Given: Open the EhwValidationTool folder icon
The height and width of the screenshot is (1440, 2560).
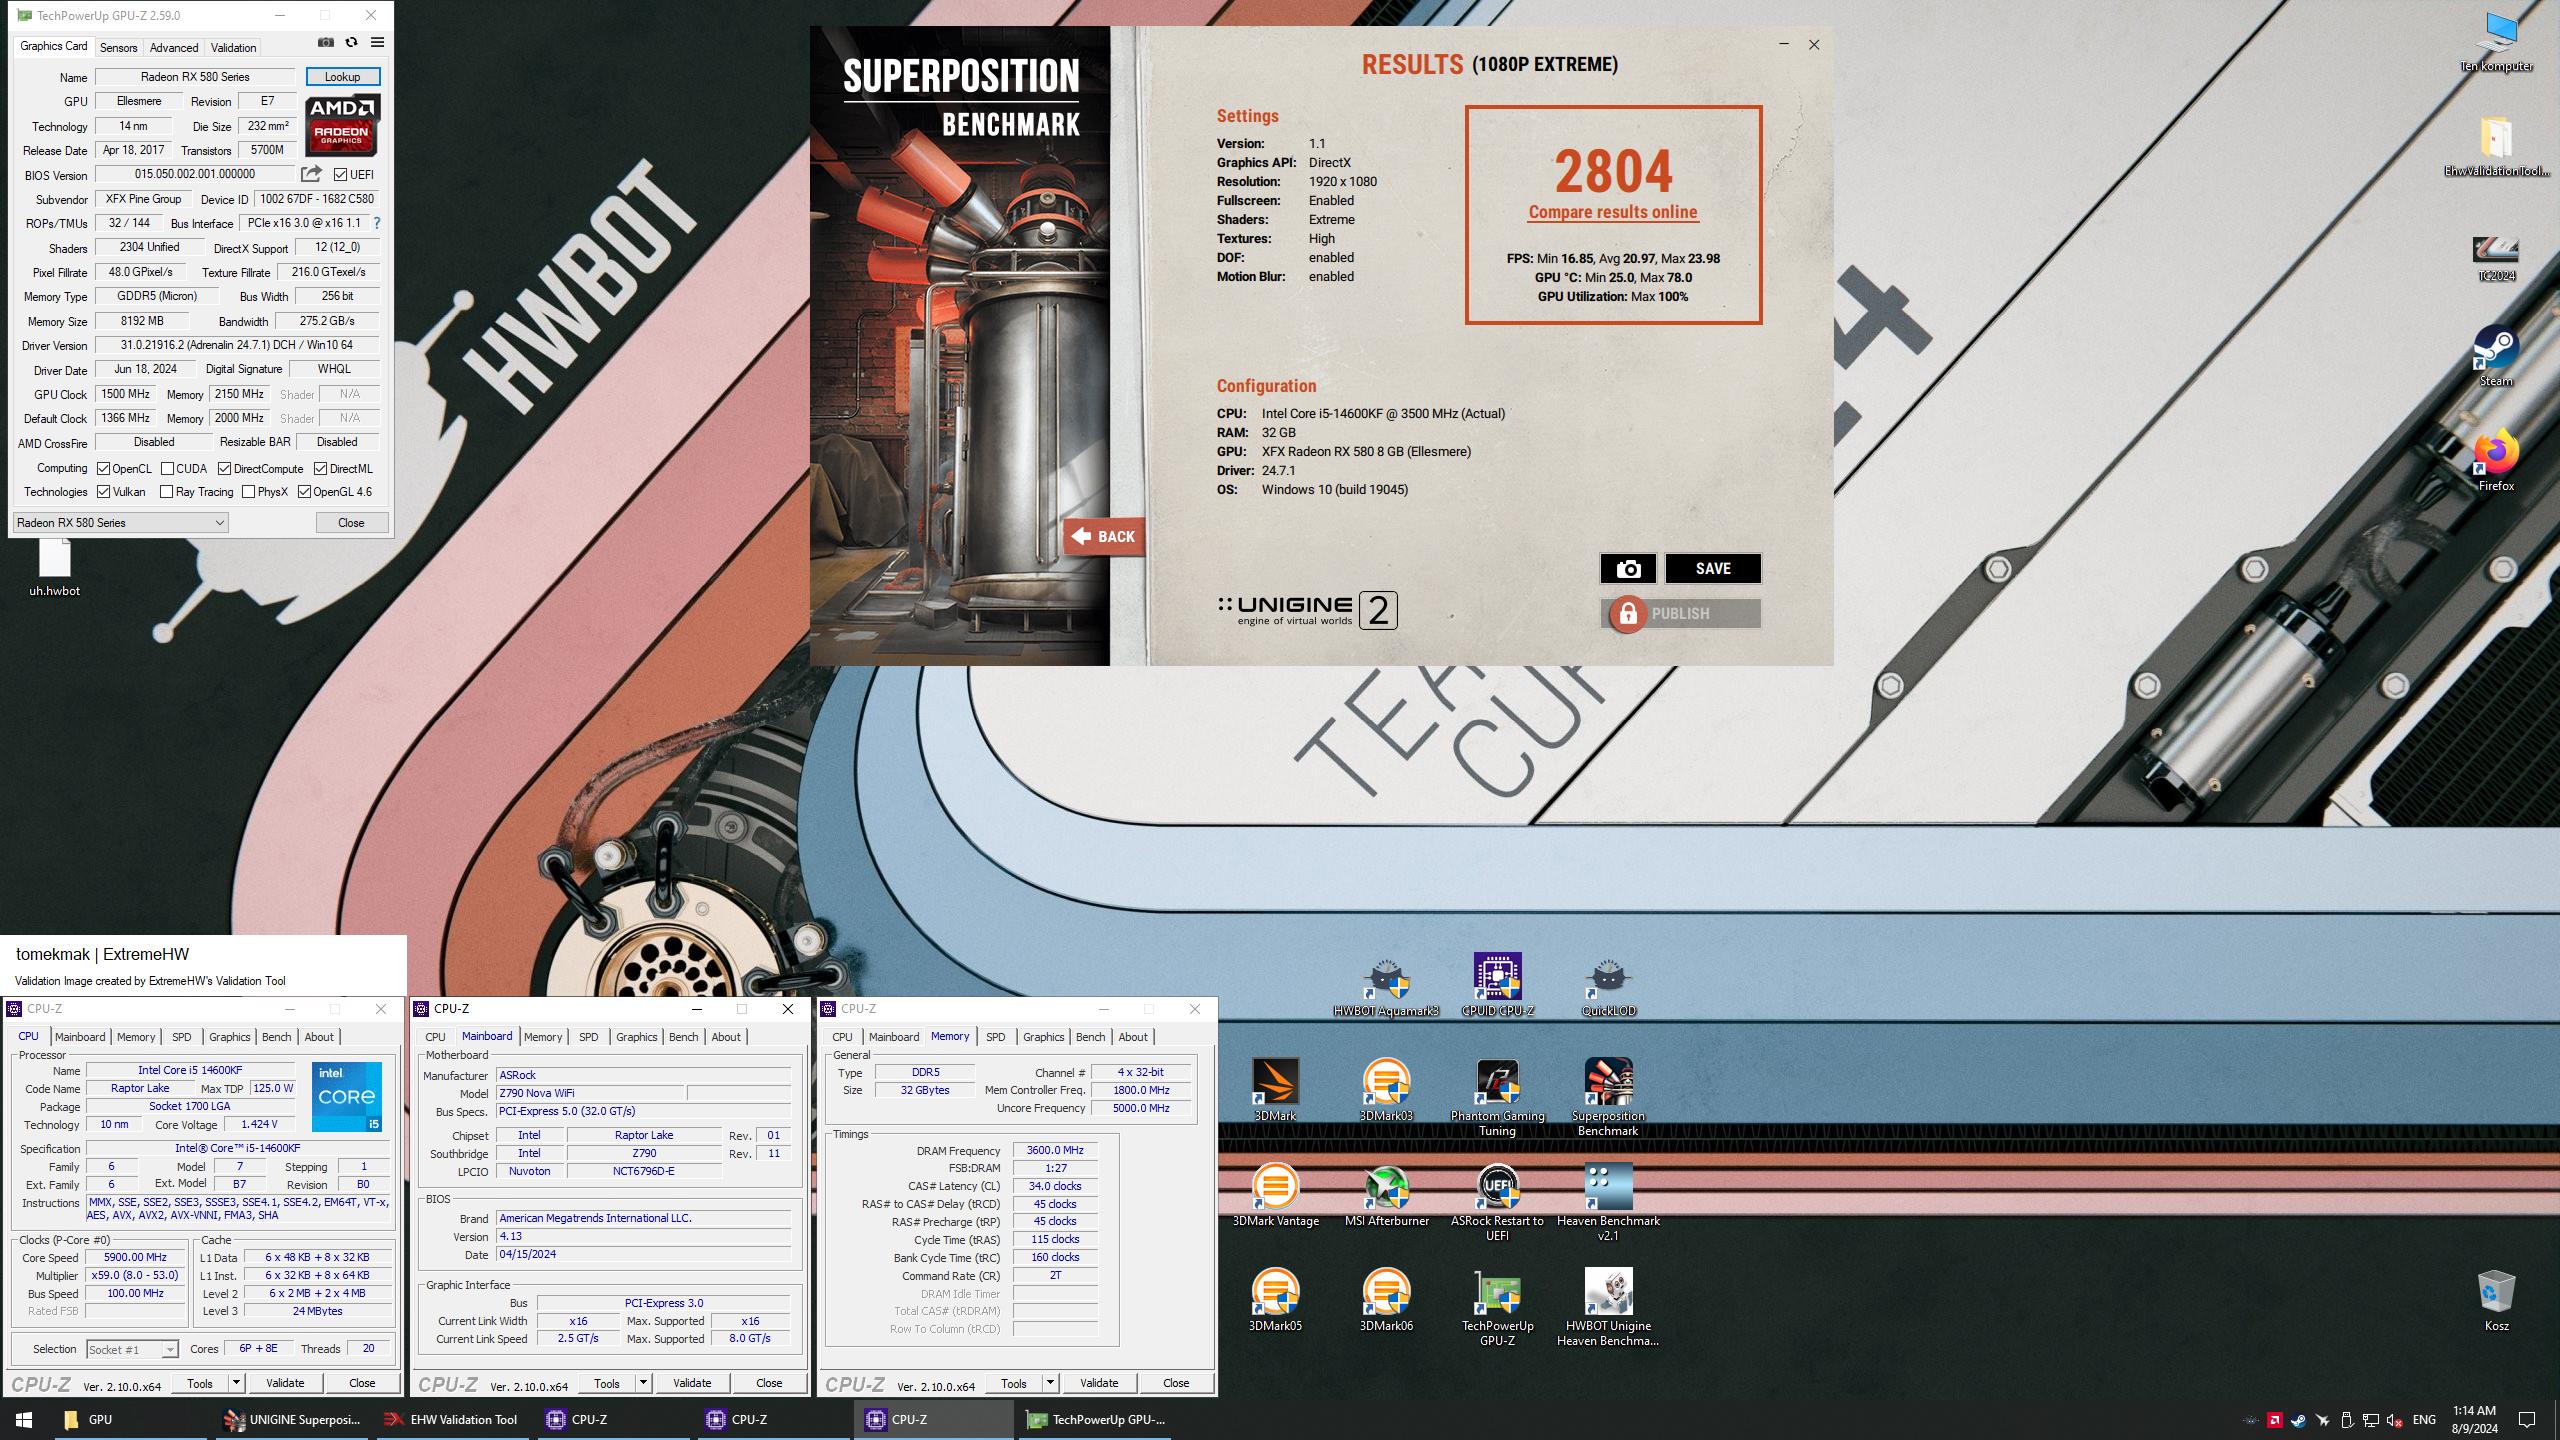Looking at the screenshot, I should click(2496, 146).
